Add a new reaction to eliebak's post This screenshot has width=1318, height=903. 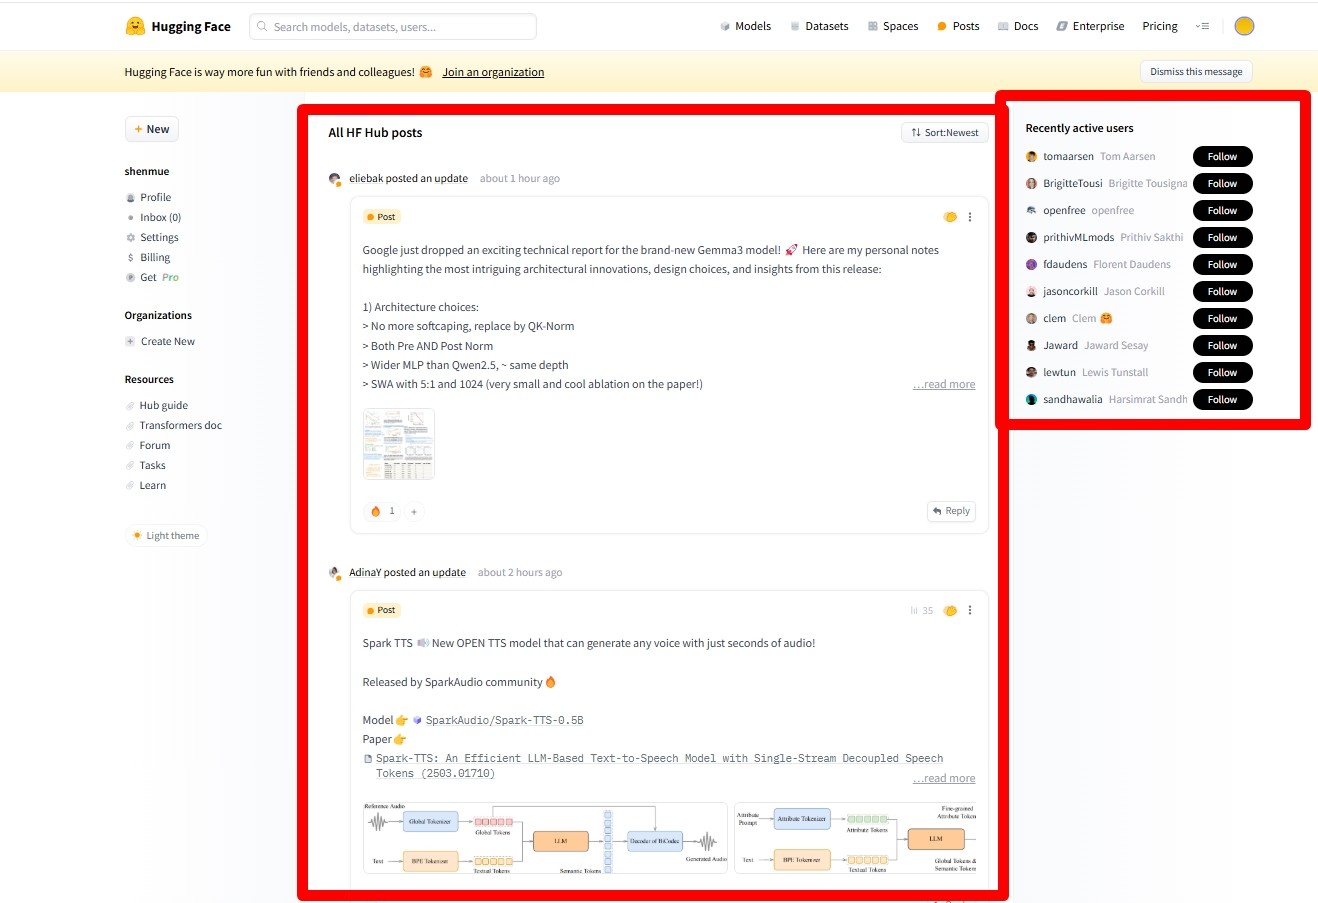[x=414, y=511]
